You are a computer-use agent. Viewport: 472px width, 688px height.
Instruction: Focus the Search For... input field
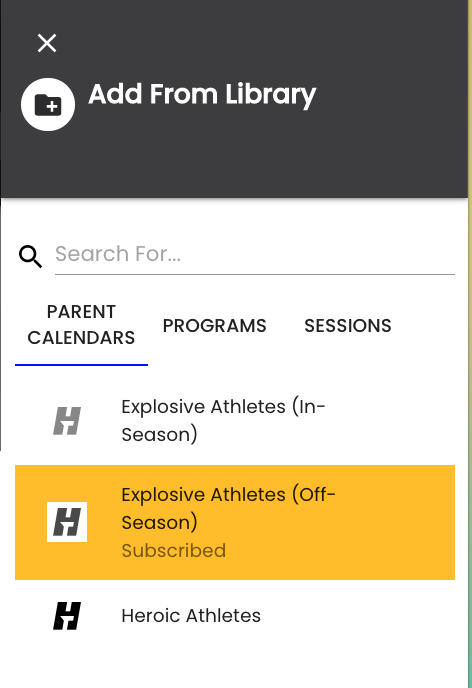255,254
